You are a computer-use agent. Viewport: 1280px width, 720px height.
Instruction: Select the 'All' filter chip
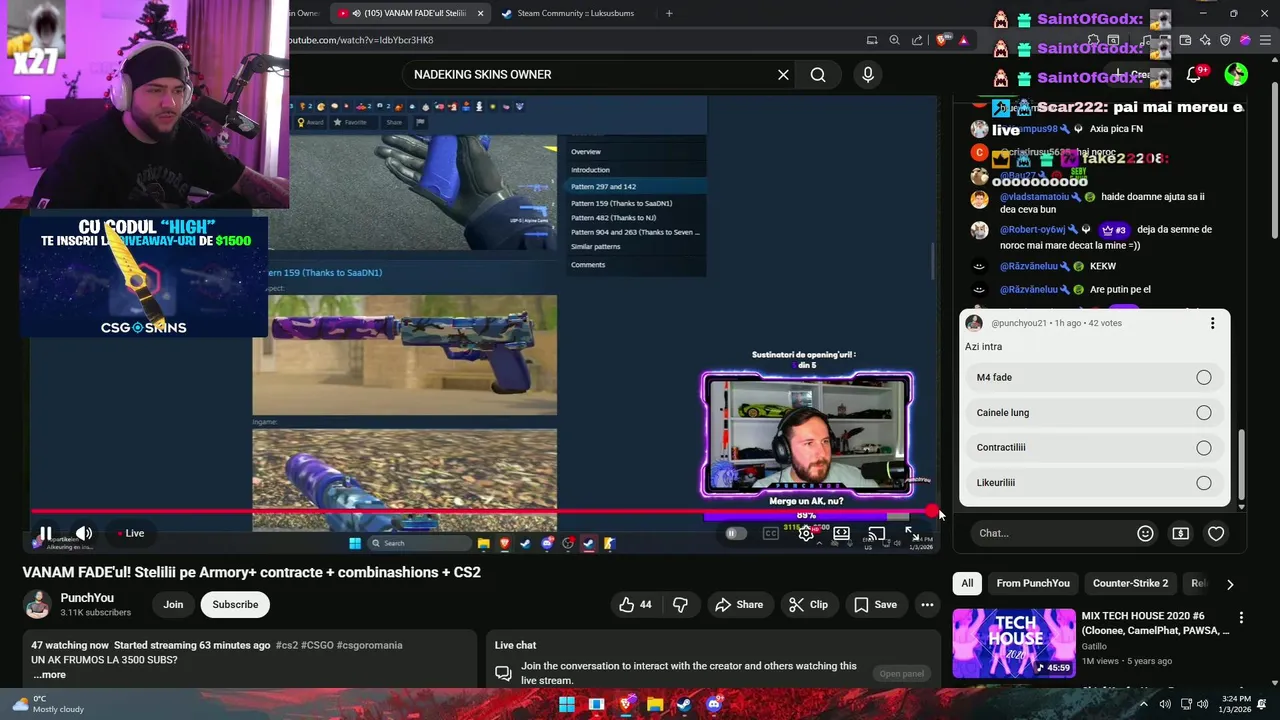tap(967, 583)
